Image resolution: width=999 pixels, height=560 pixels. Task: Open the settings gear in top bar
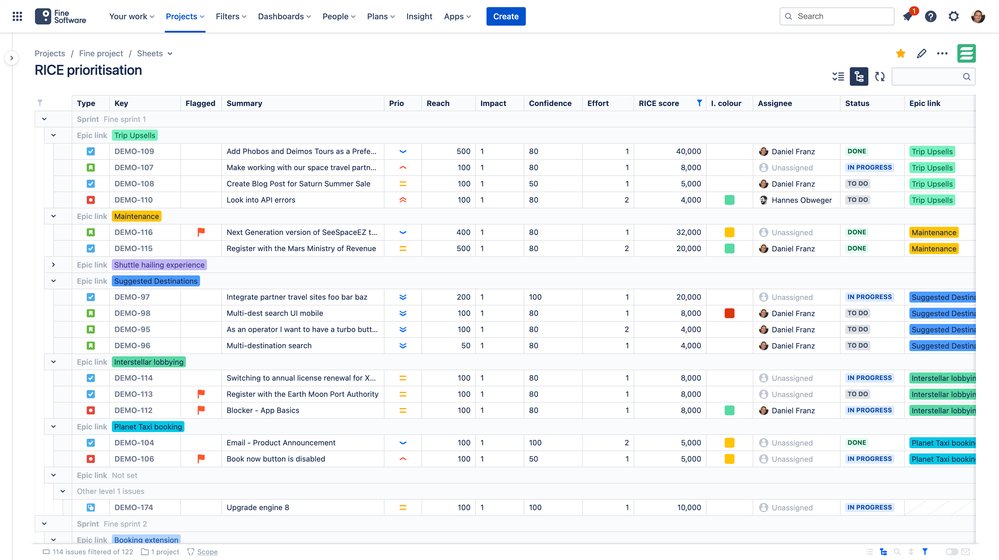[x=954, y=16]
